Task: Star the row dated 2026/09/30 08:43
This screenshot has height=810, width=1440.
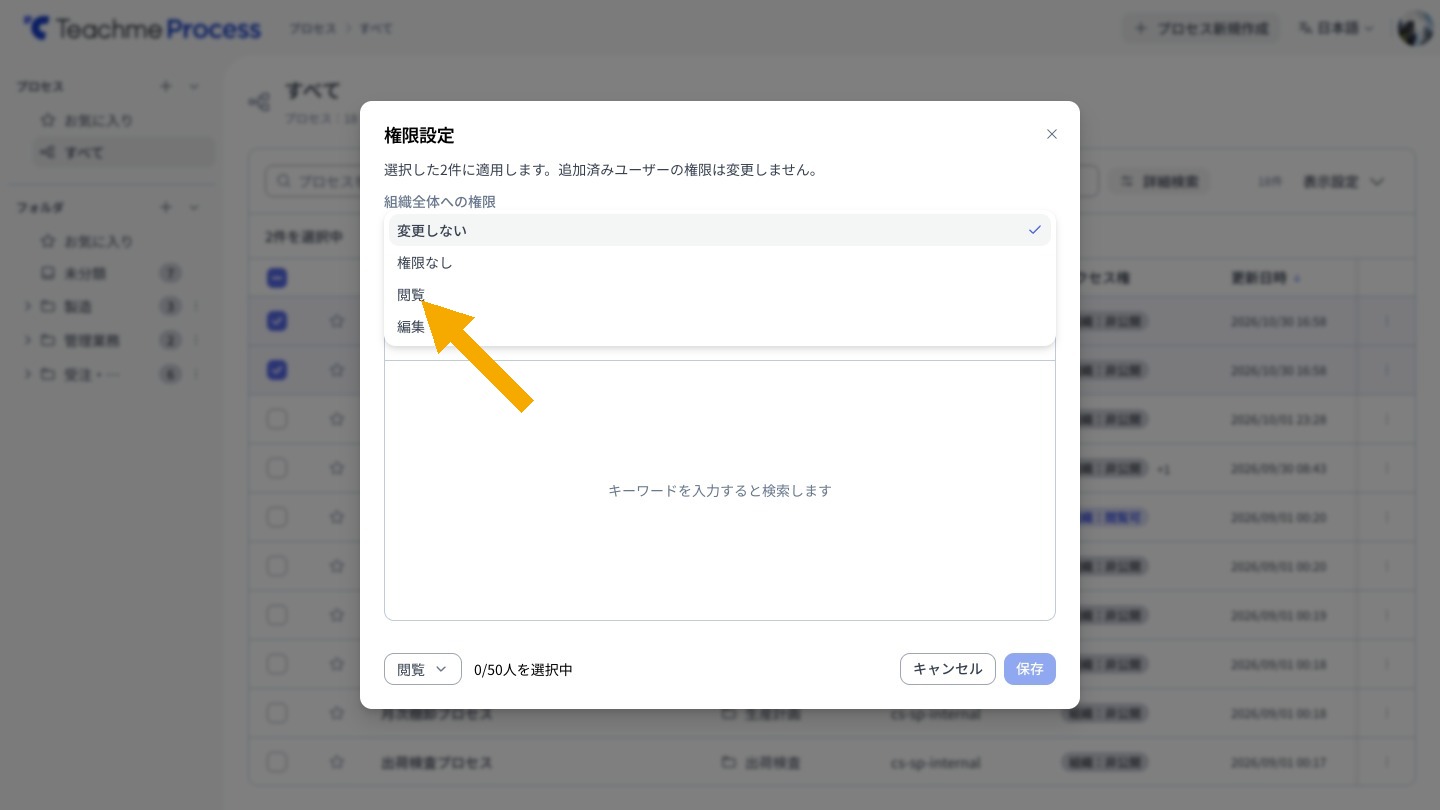Action: point(337,468)
